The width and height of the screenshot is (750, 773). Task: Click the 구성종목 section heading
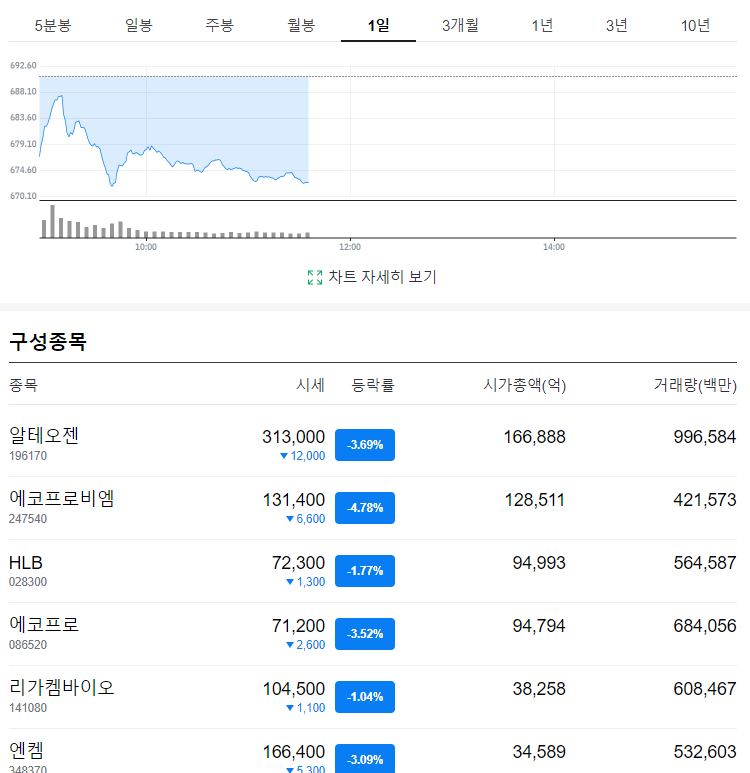click(48, 341)
